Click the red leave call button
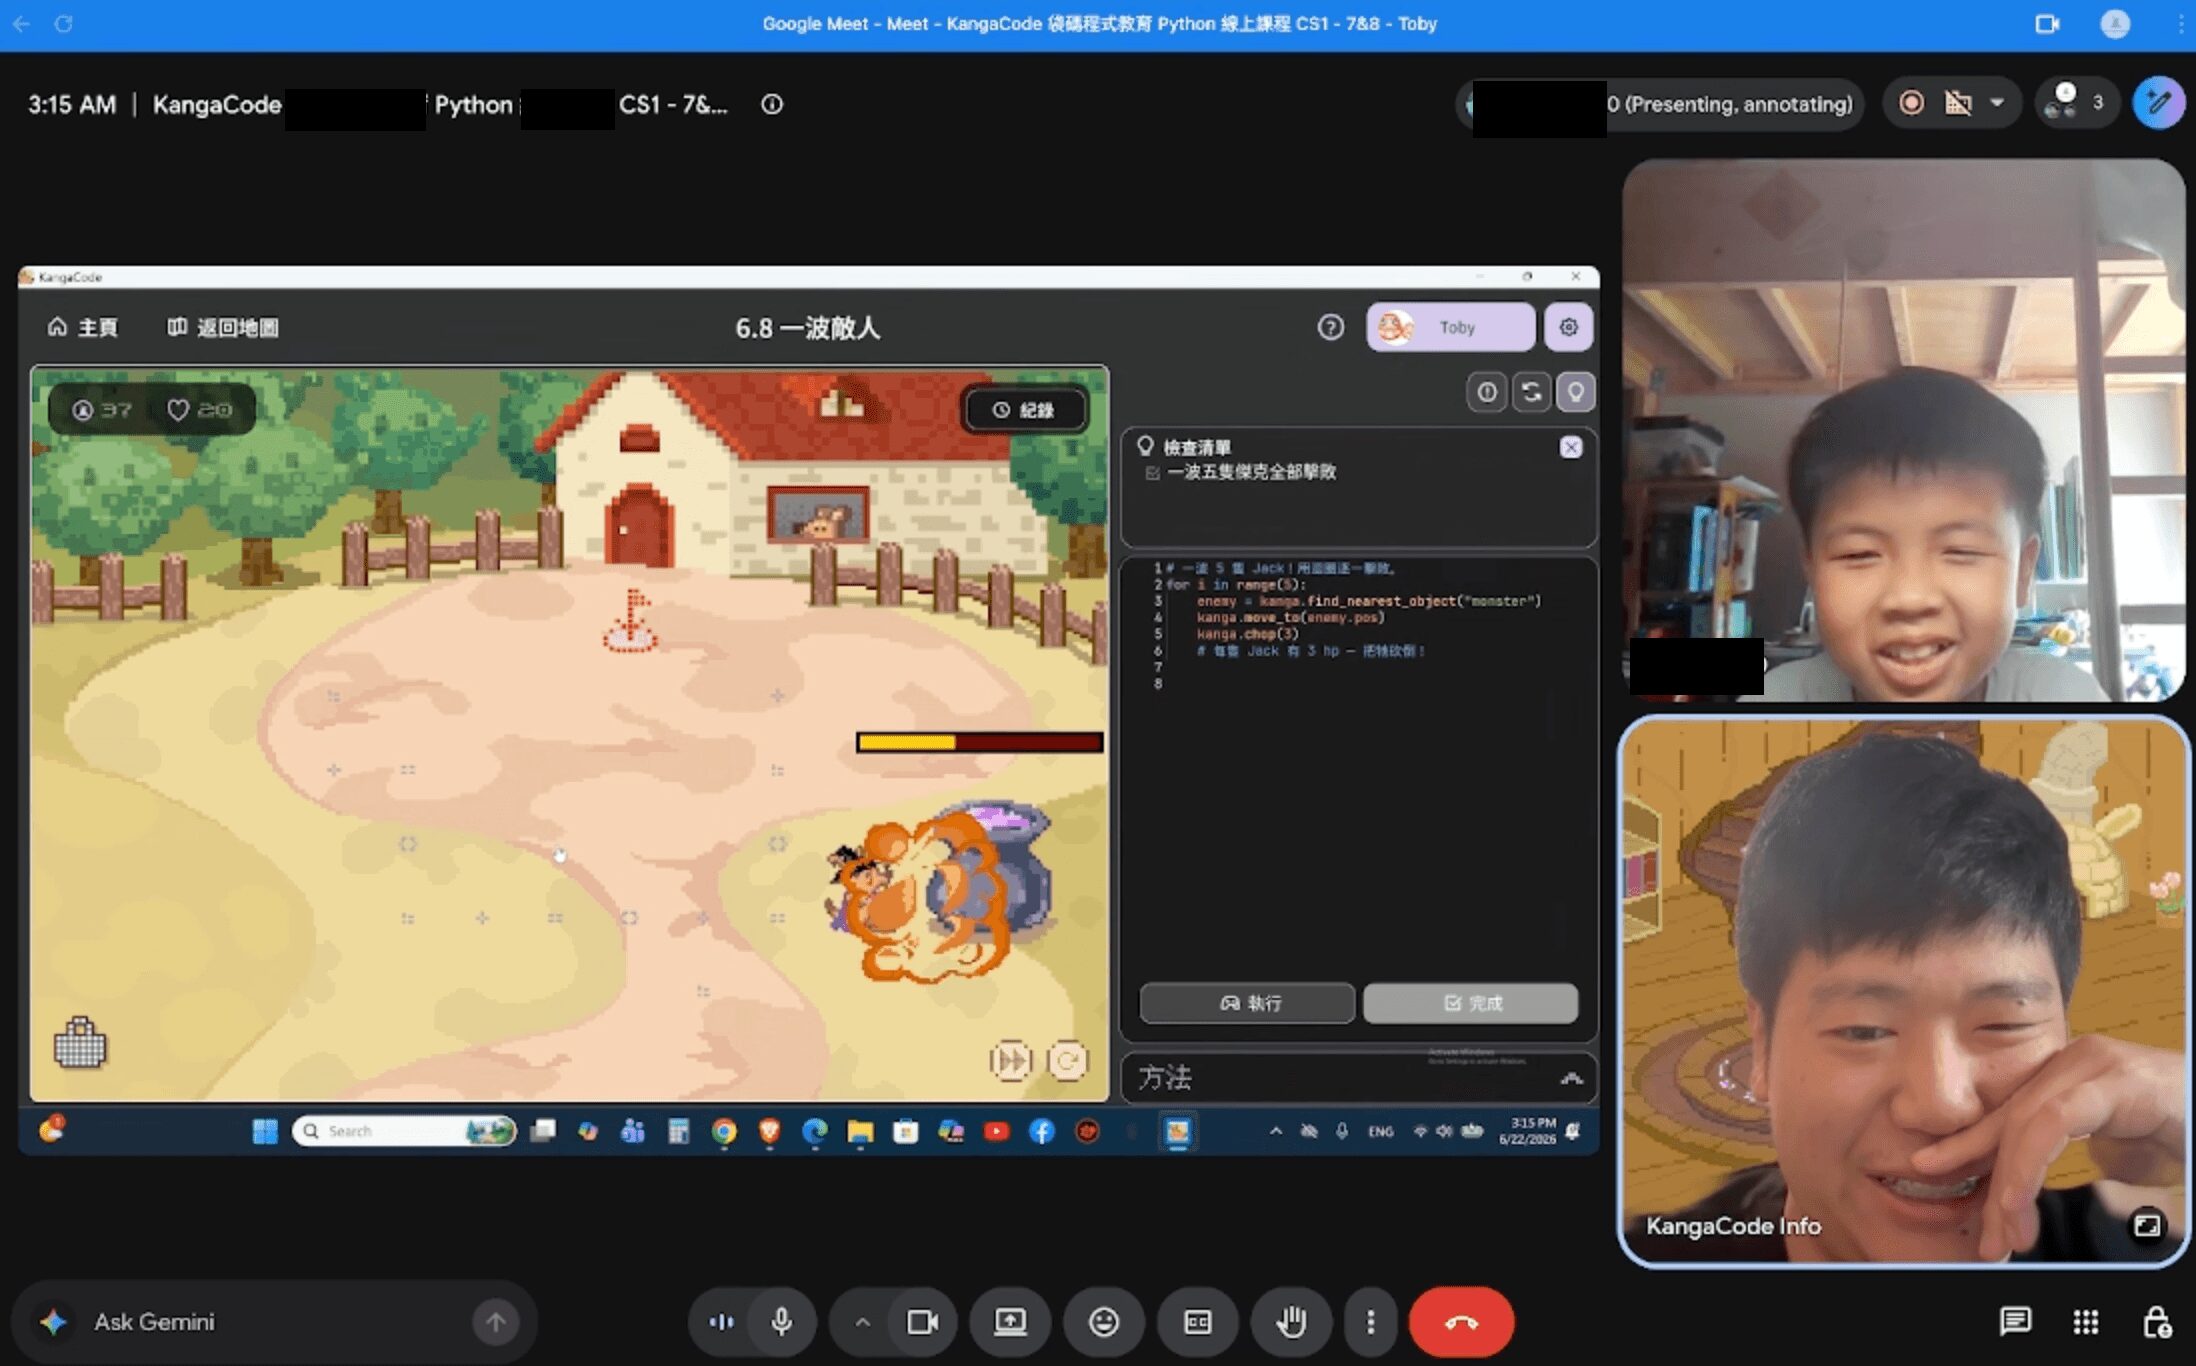The width and height of the screenshot is (2196, 1366). pyautogui.click(x=1461, y=1322)
